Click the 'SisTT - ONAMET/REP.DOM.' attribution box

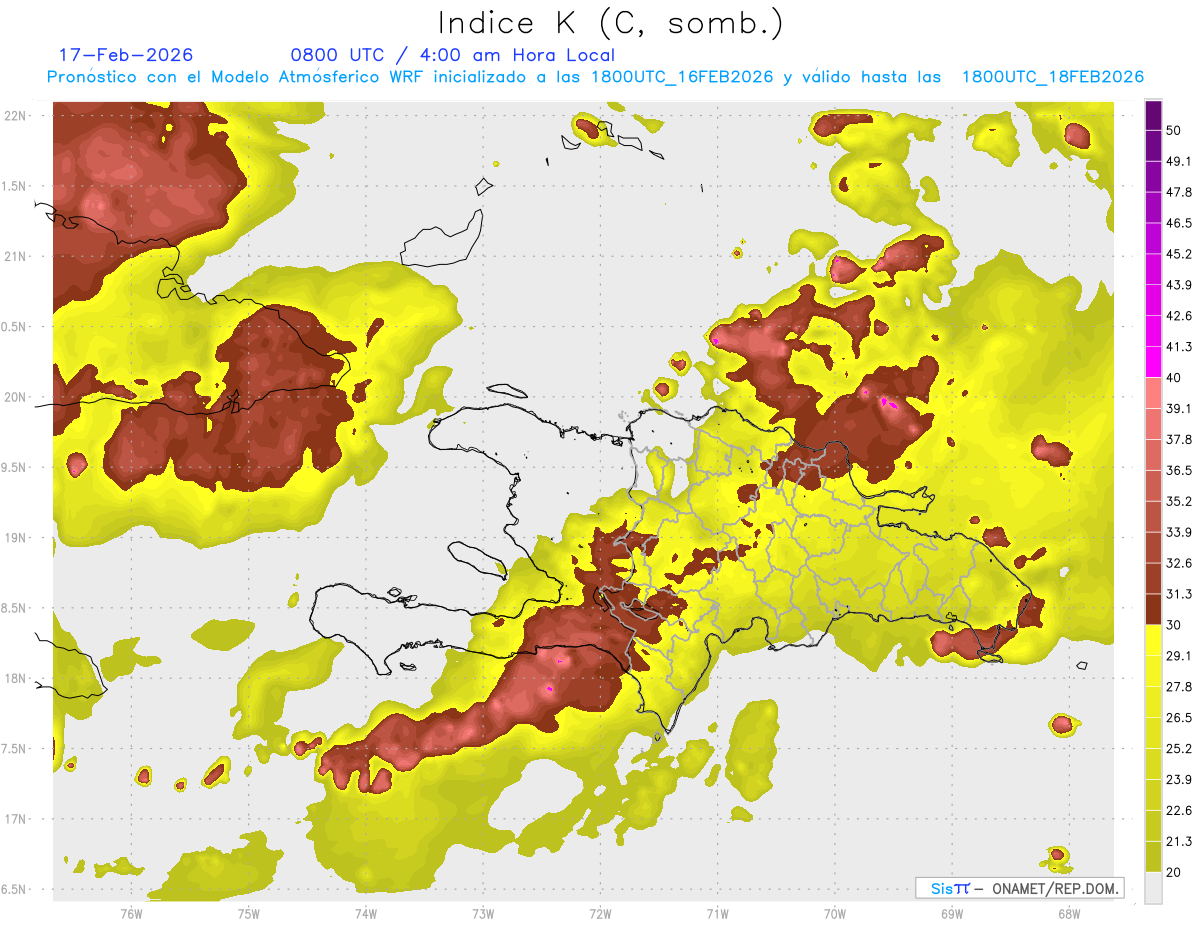coord(1019,888)
